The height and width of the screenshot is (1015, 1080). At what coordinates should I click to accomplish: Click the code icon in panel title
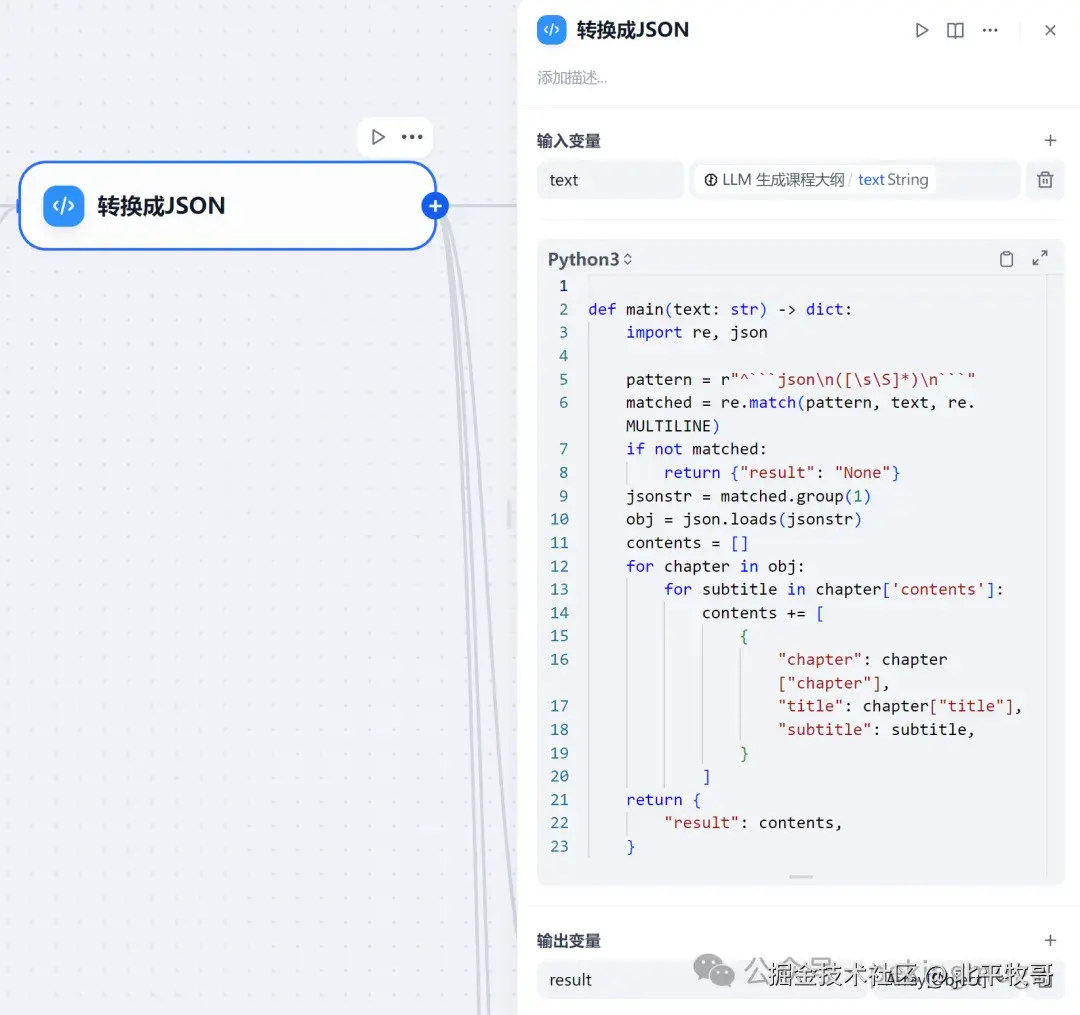point(551,30)
